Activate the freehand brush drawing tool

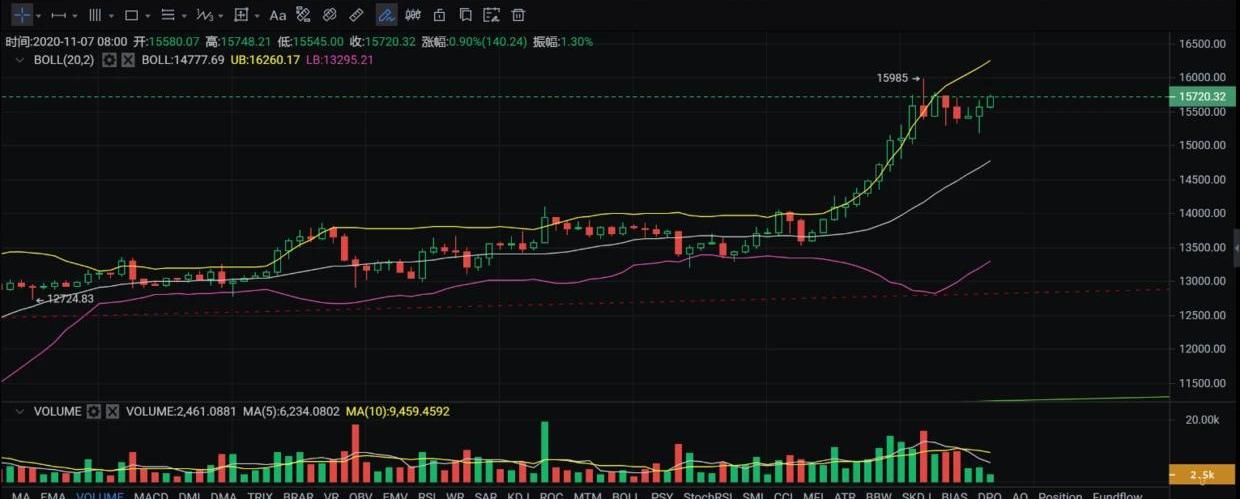pyautogui.click(x=385, y=15)
